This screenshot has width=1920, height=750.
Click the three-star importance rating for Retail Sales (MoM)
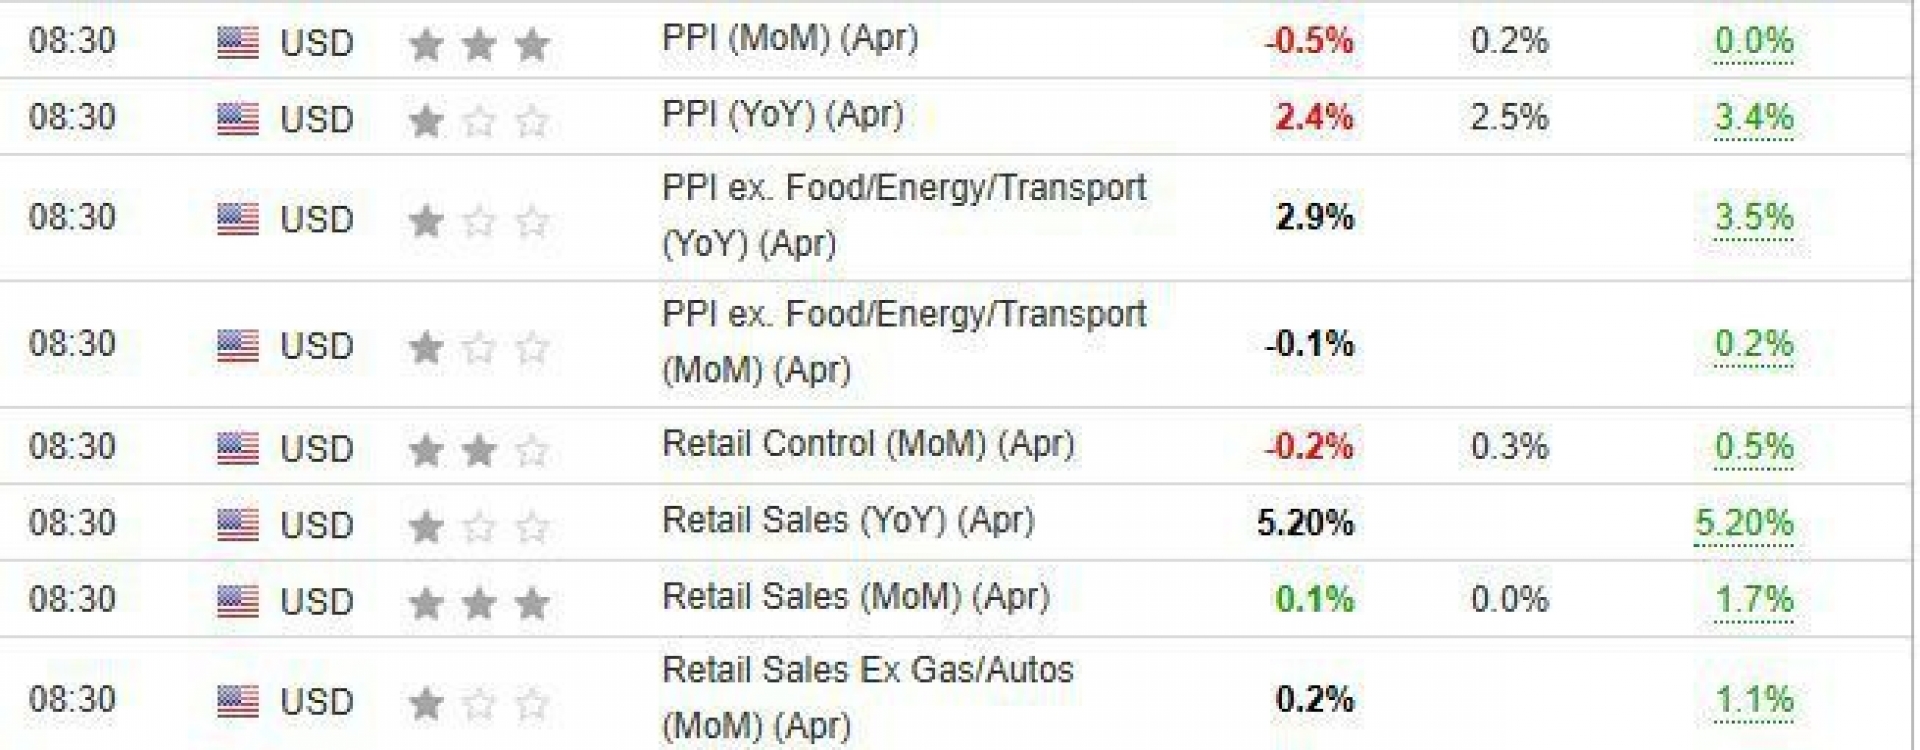click(x=479, y=603)
